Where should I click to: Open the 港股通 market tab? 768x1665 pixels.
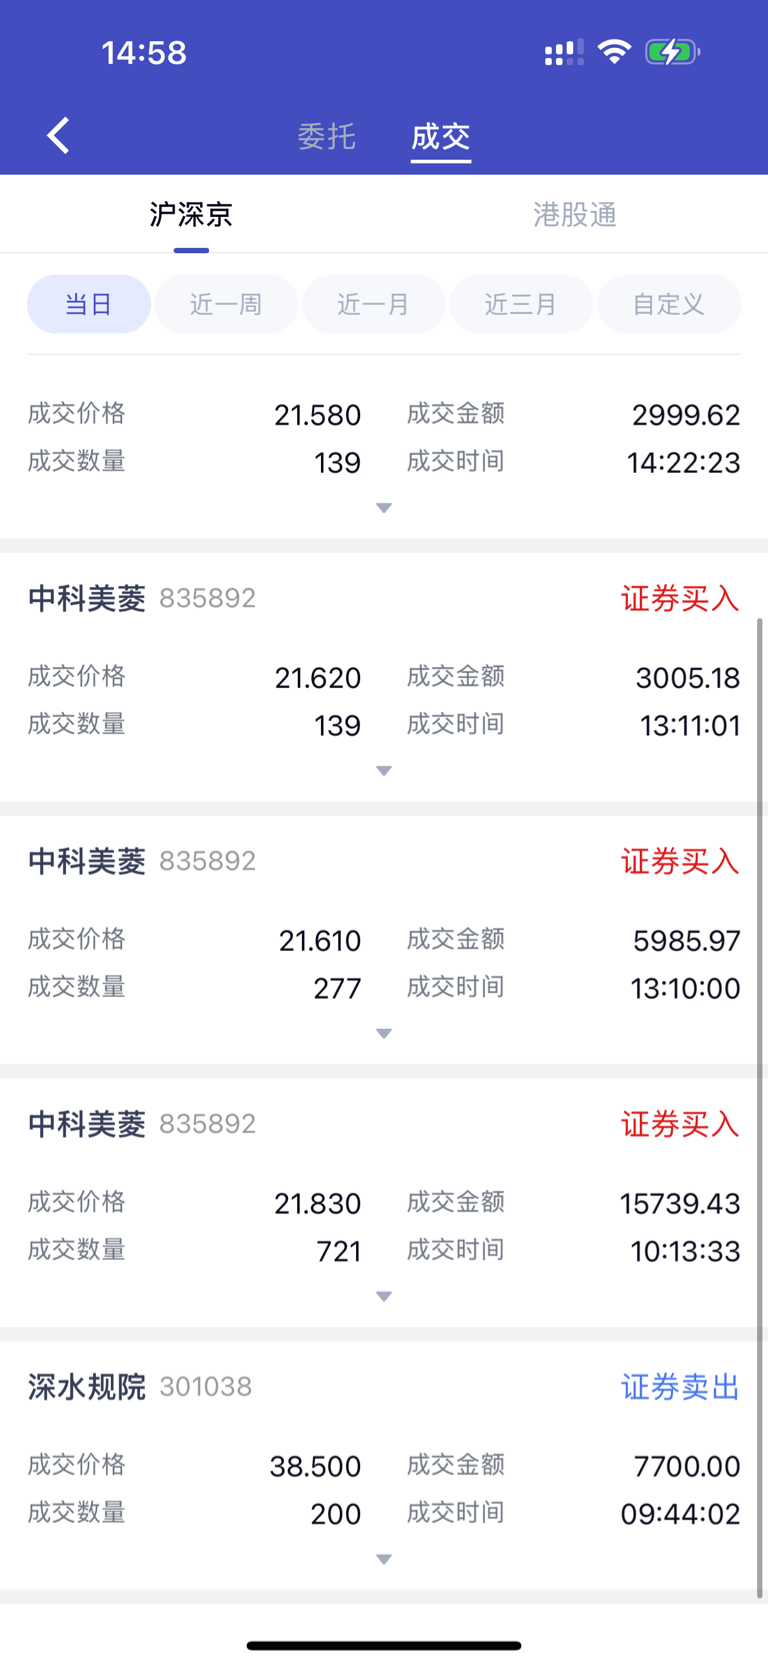(x=575, y=214)
